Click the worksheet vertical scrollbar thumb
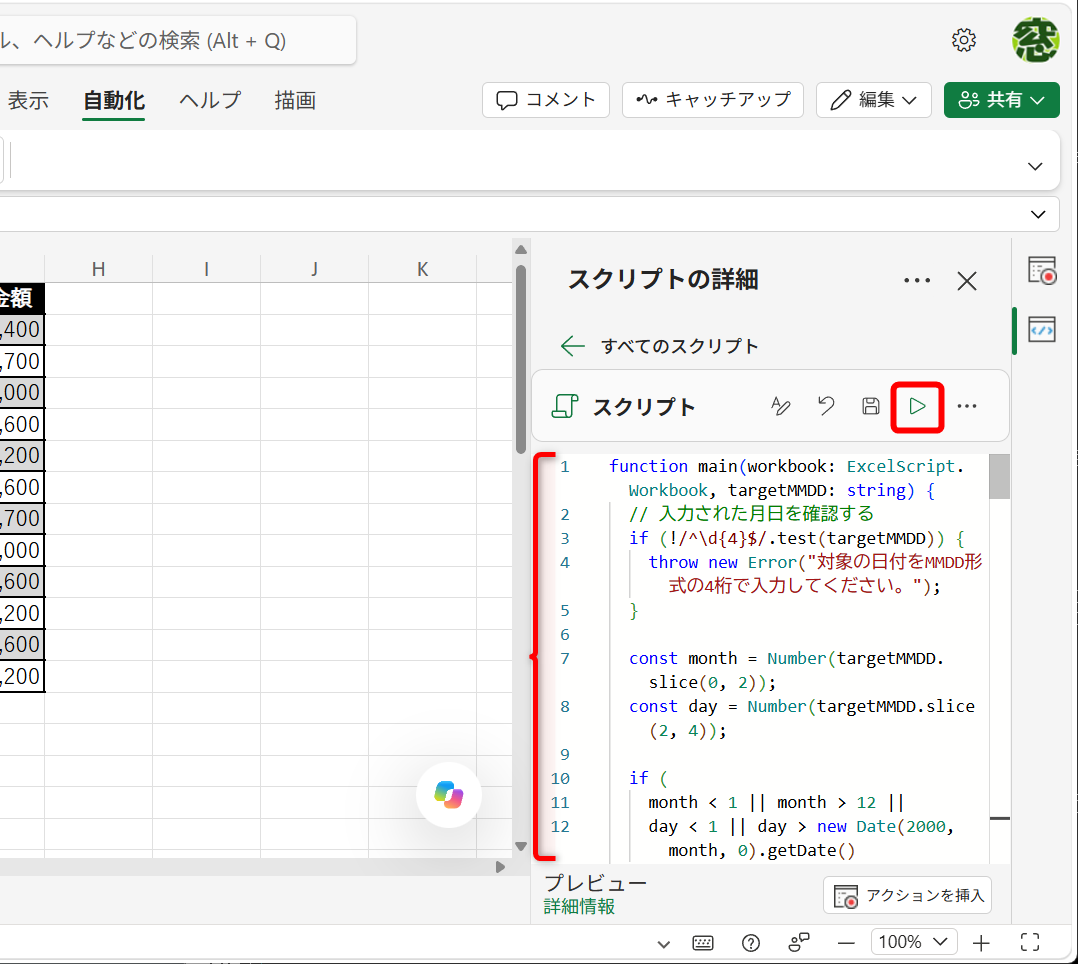 click(x=520, y=359)
